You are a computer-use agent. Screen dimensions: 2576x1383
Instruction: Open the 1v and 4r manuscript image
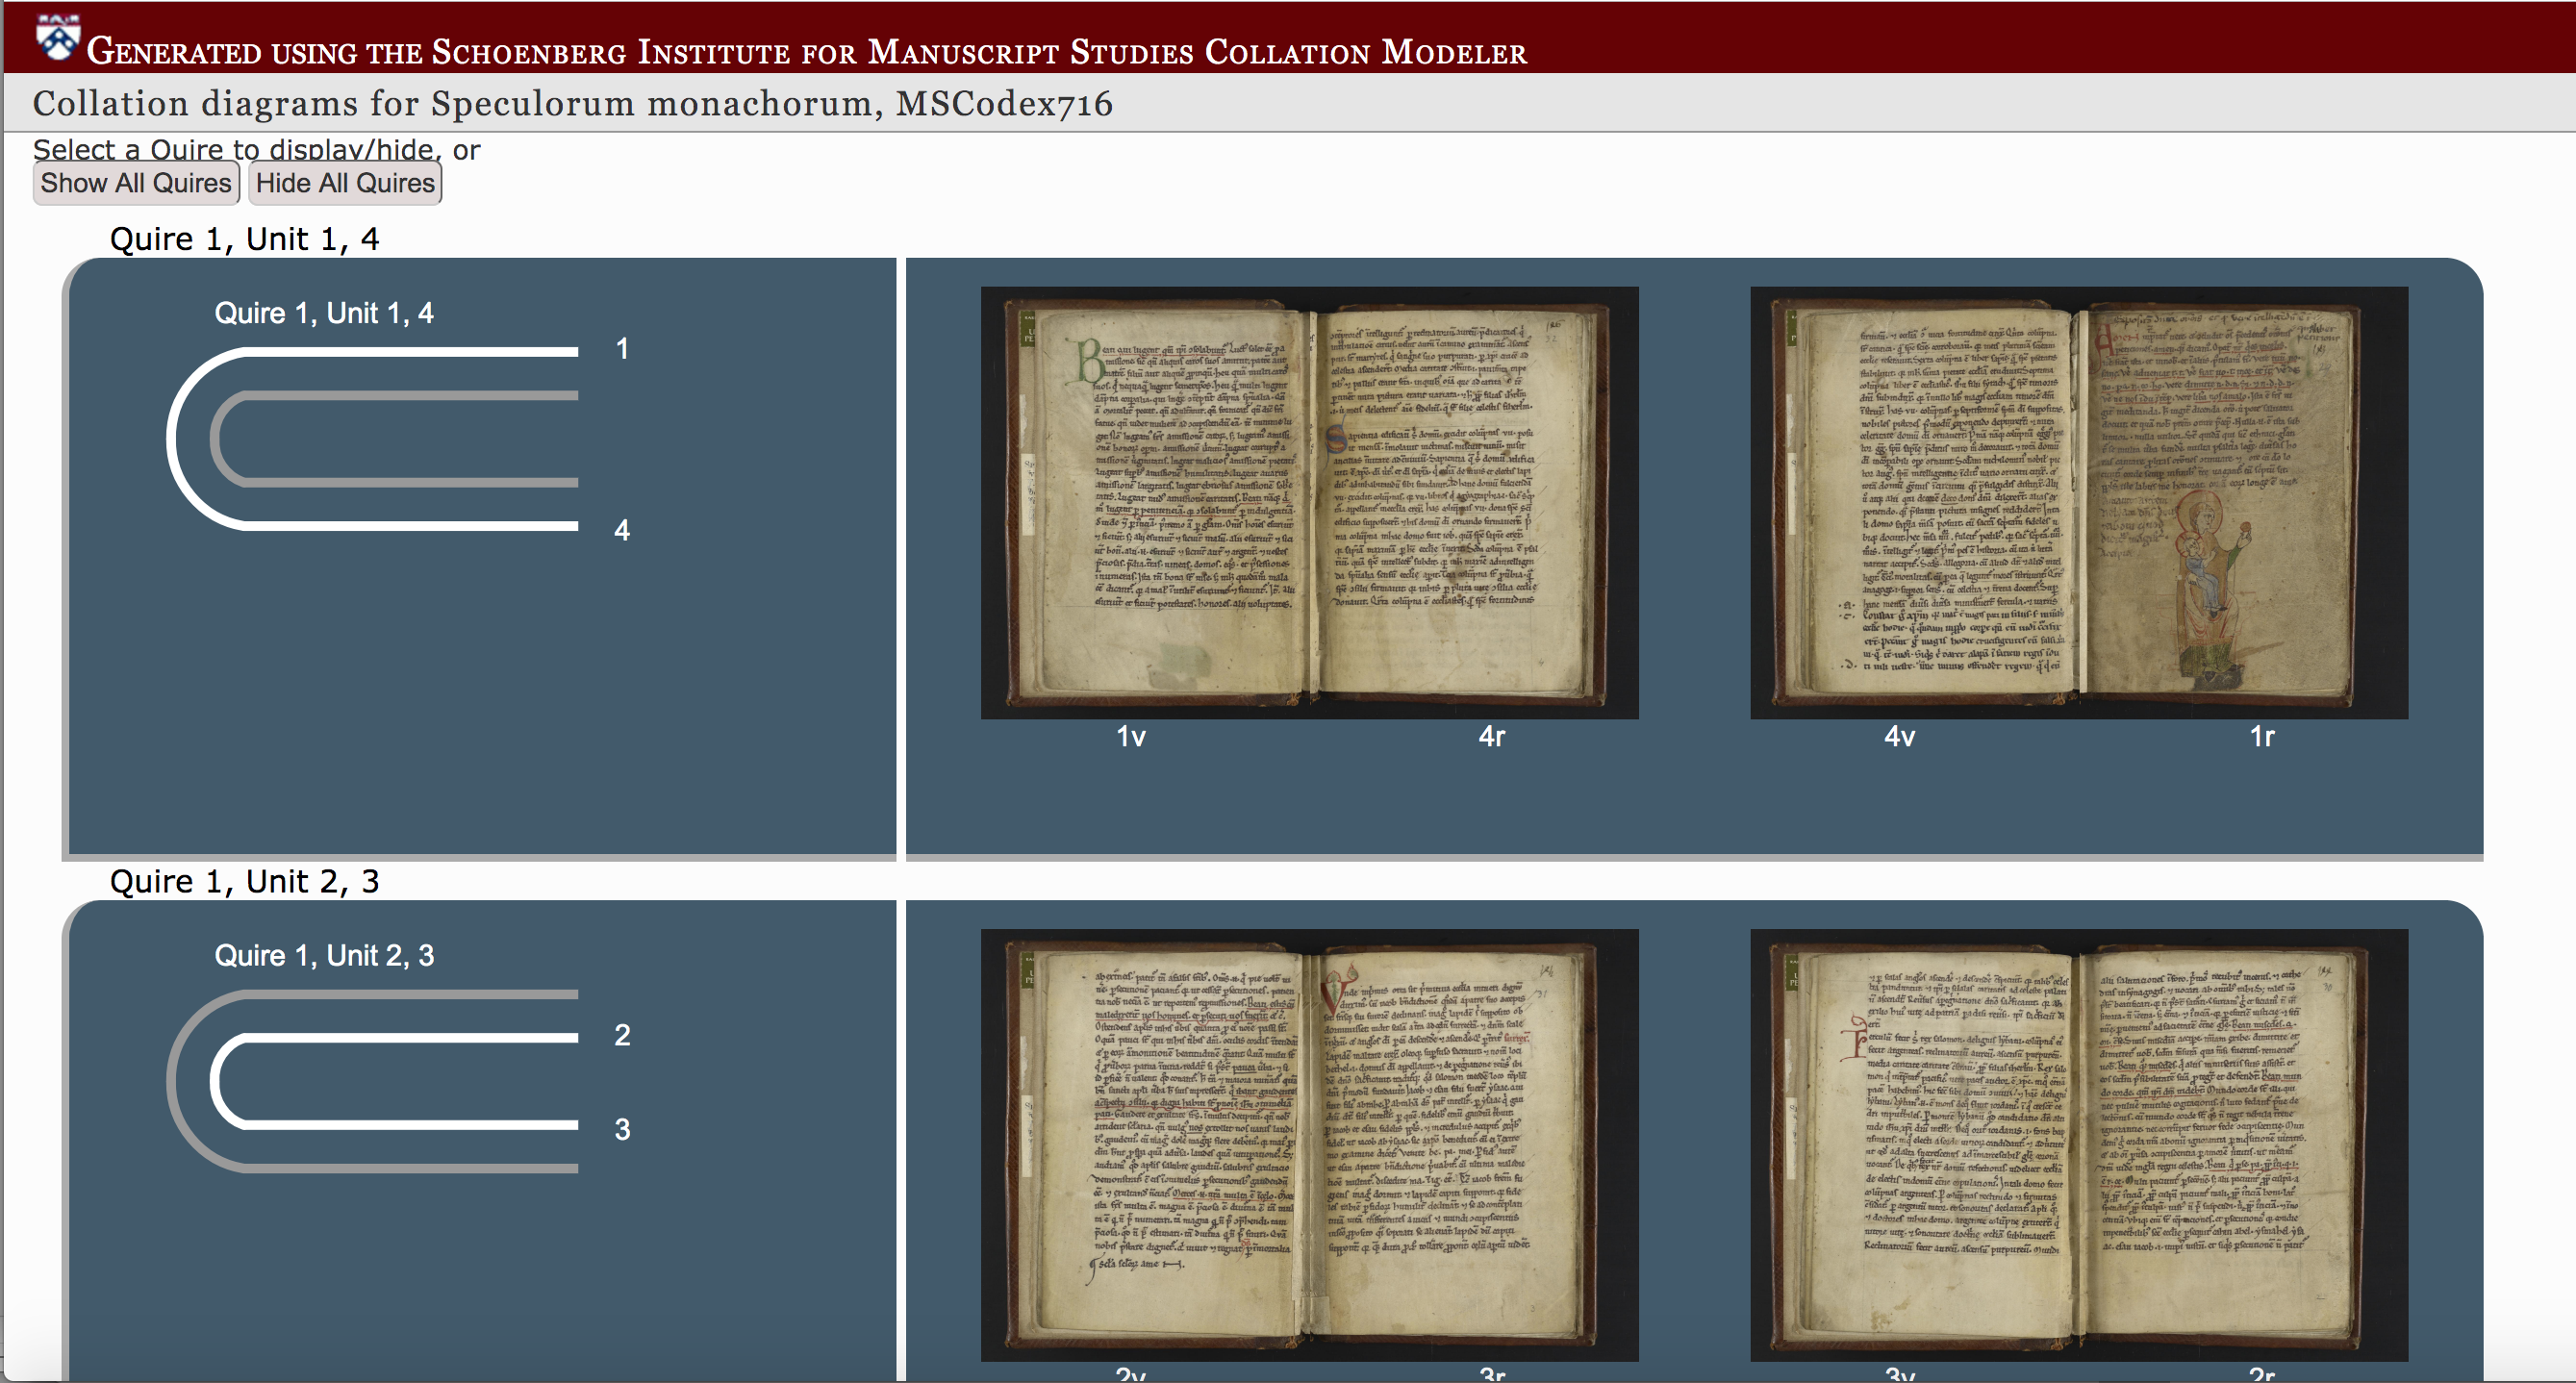pos(1308,502)
